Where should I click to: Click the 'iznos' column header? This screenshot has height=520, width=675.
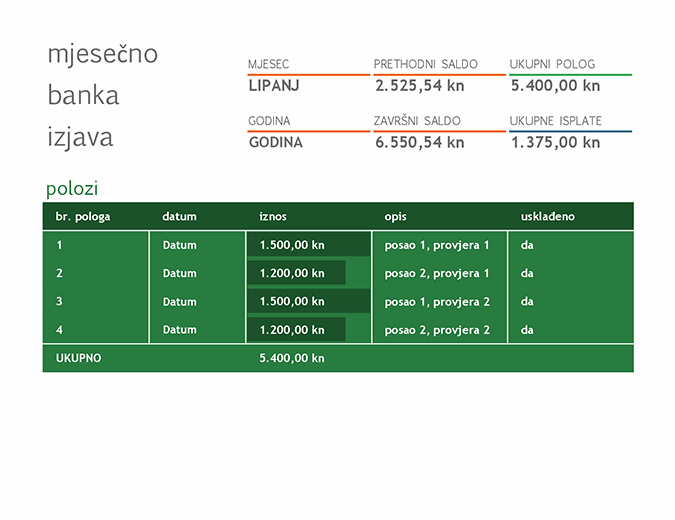pyautogui.click(x=273, y=216)
